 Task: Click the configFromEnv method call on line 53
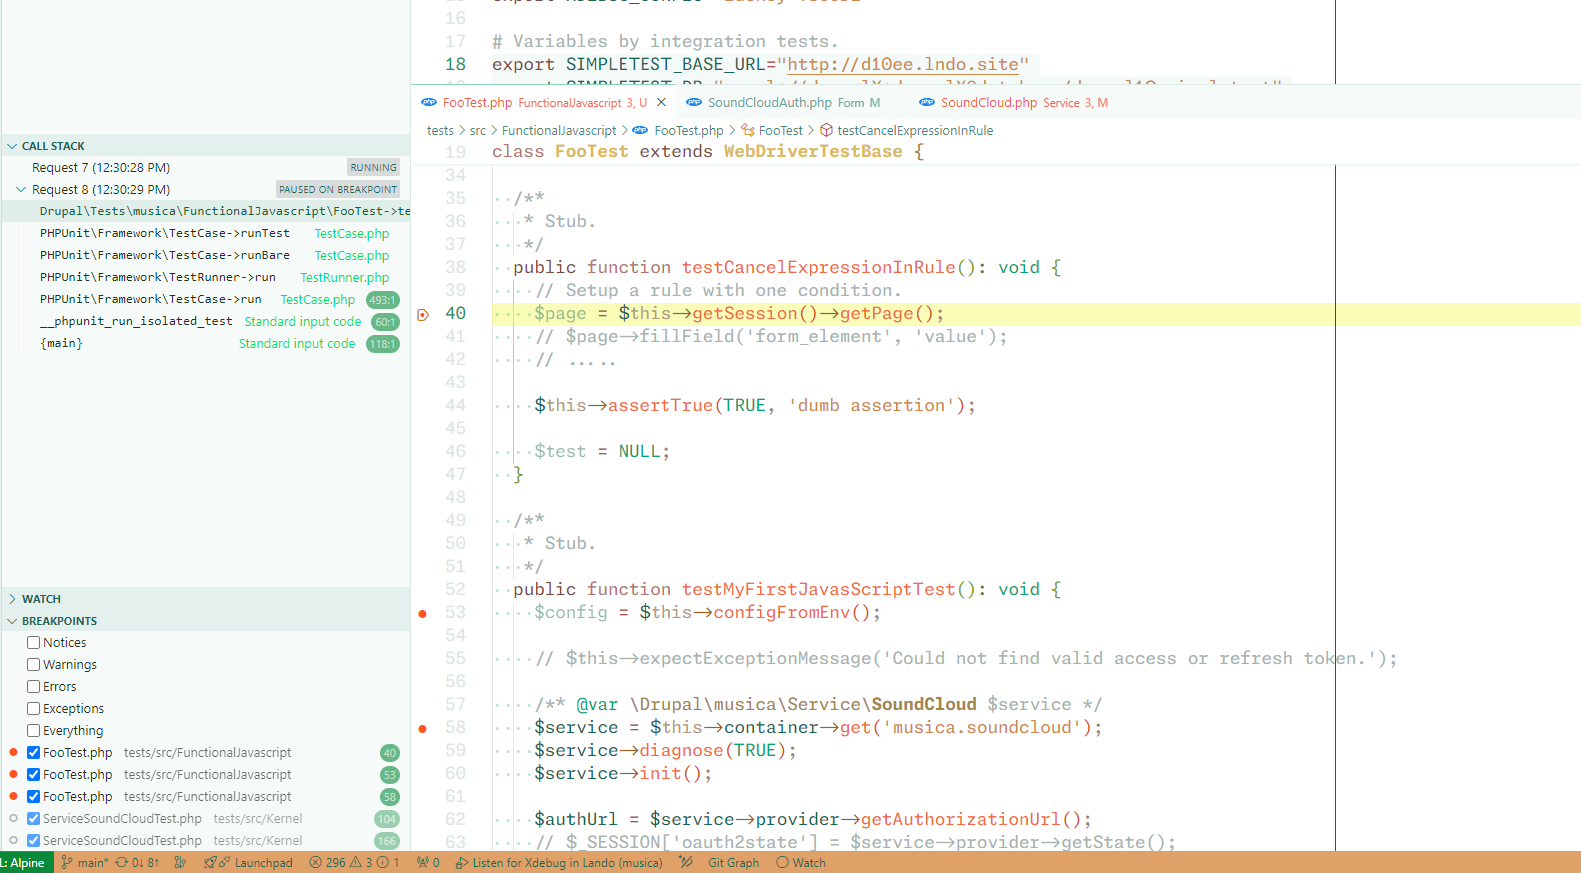point(781,613)
